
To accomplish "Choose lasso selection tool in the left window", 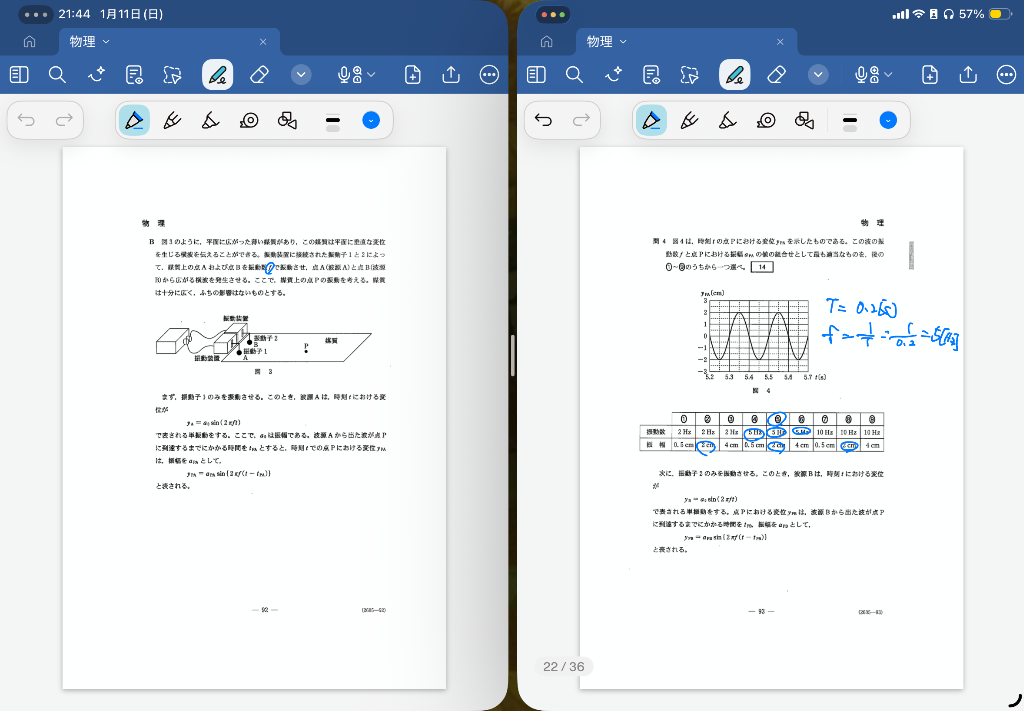I will tap(173, 75).
